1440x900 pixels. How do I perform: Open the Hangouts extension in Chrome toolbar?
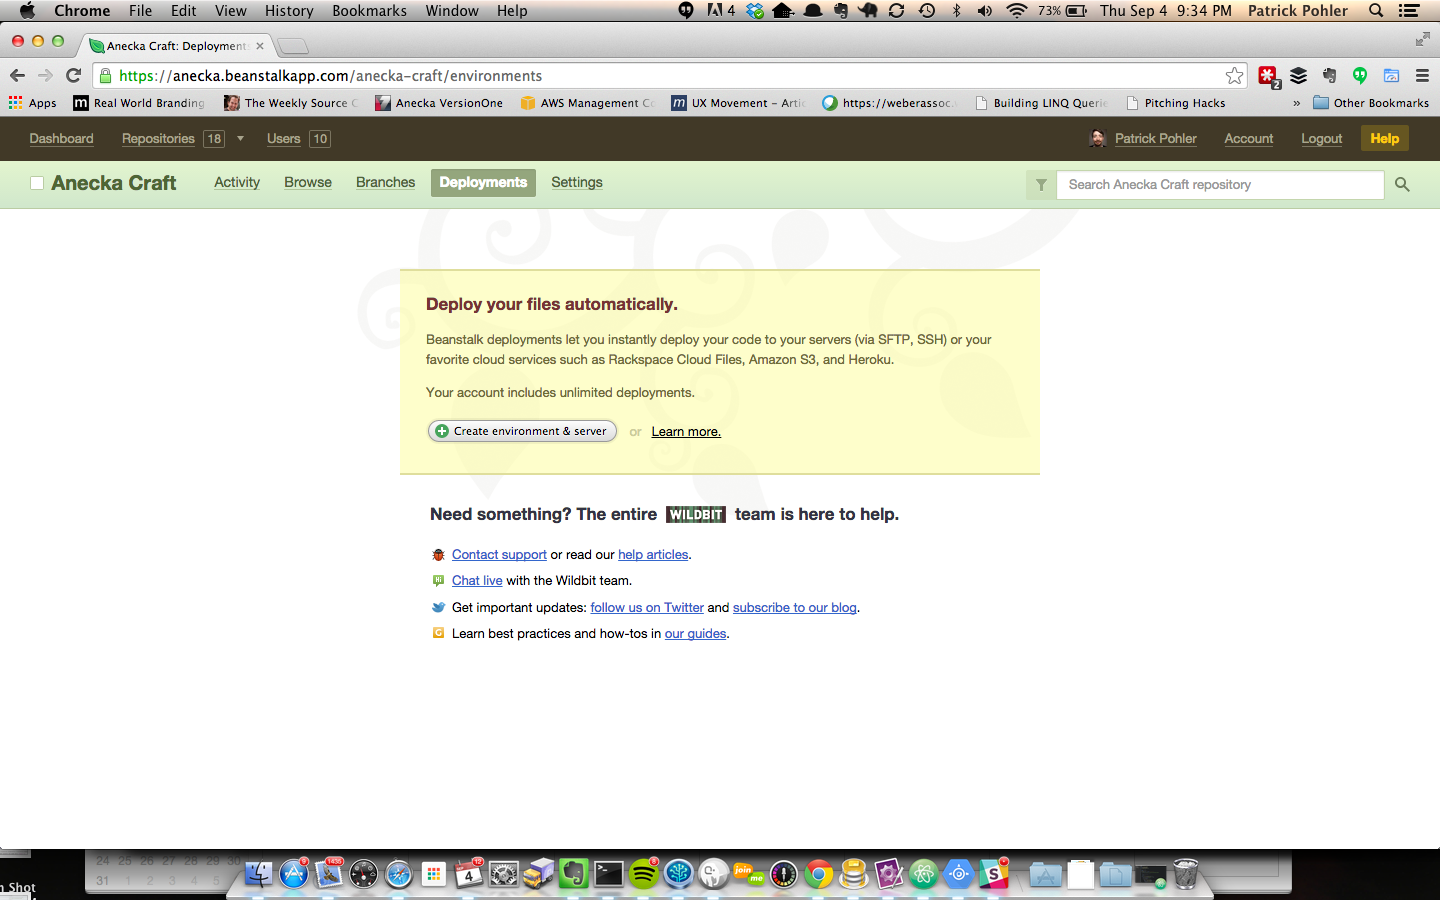tap(1360, 75)
